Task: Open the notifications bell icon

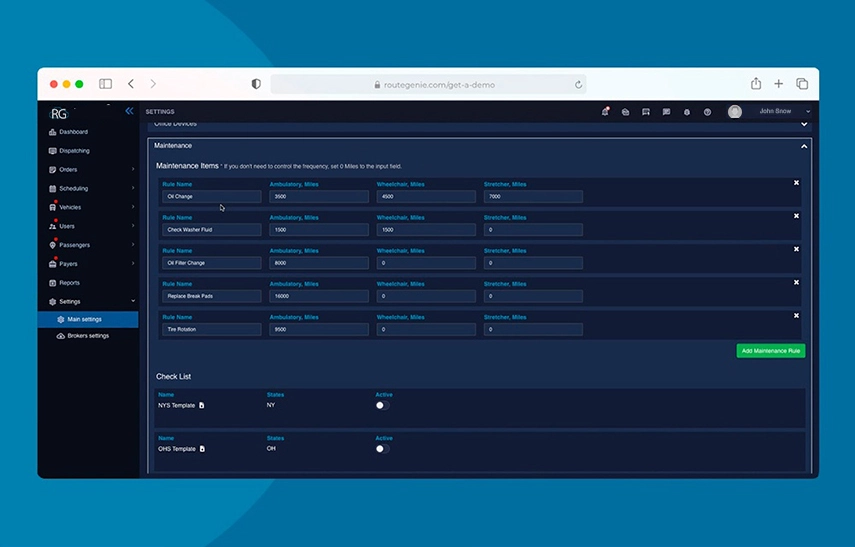Action: tap(605, 111)
